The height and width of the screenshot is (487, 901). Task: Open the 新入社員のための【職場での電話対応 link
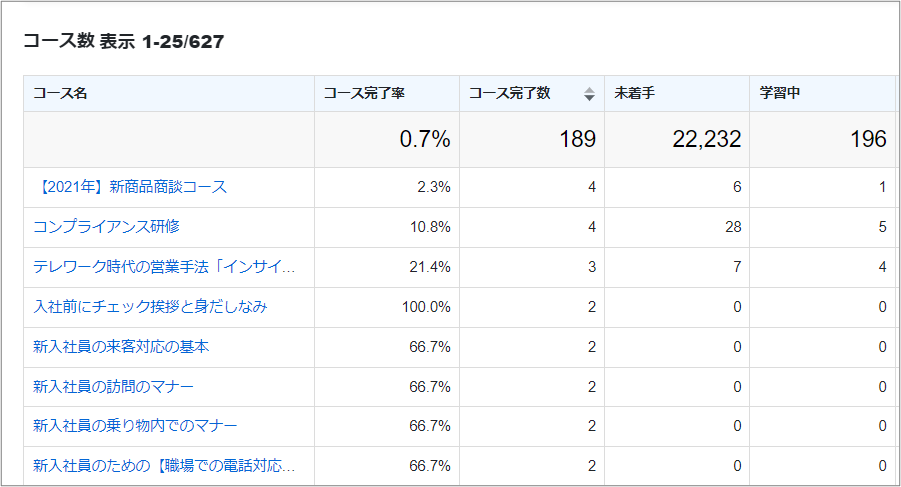tap(164, 466)
